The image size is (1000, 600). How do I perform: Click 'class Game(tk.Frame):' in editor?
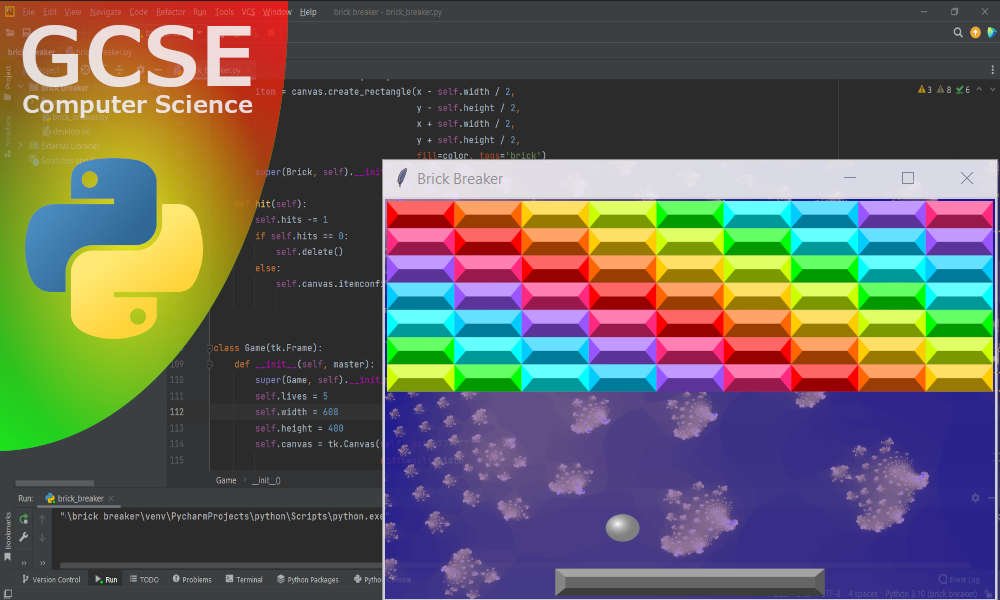[x=268, y=348]
